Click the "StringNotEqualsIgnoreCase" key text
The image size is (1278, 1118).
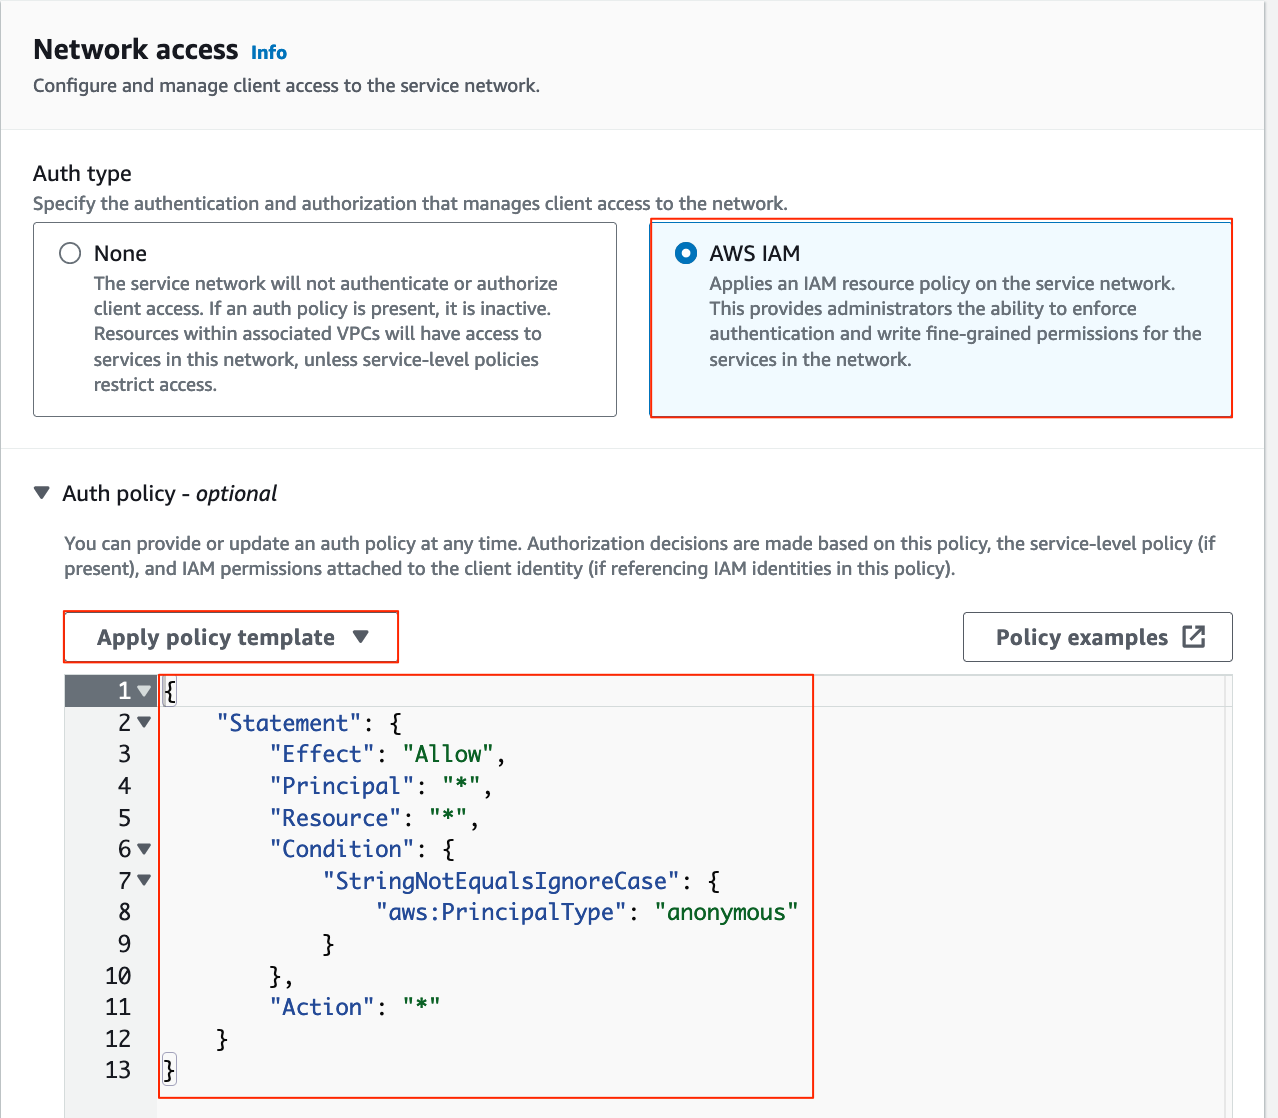click(501, 881)
